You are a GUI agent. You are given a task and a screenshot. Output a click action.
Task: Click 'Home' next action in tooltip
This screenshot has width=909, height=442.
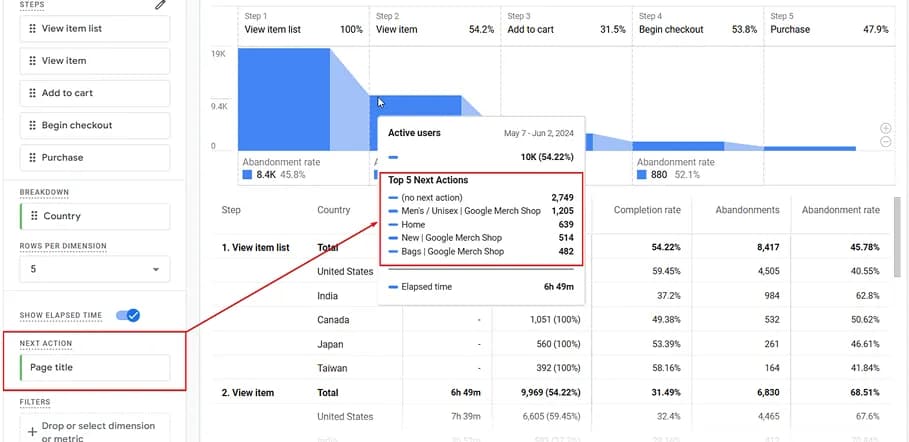point(413,224)
